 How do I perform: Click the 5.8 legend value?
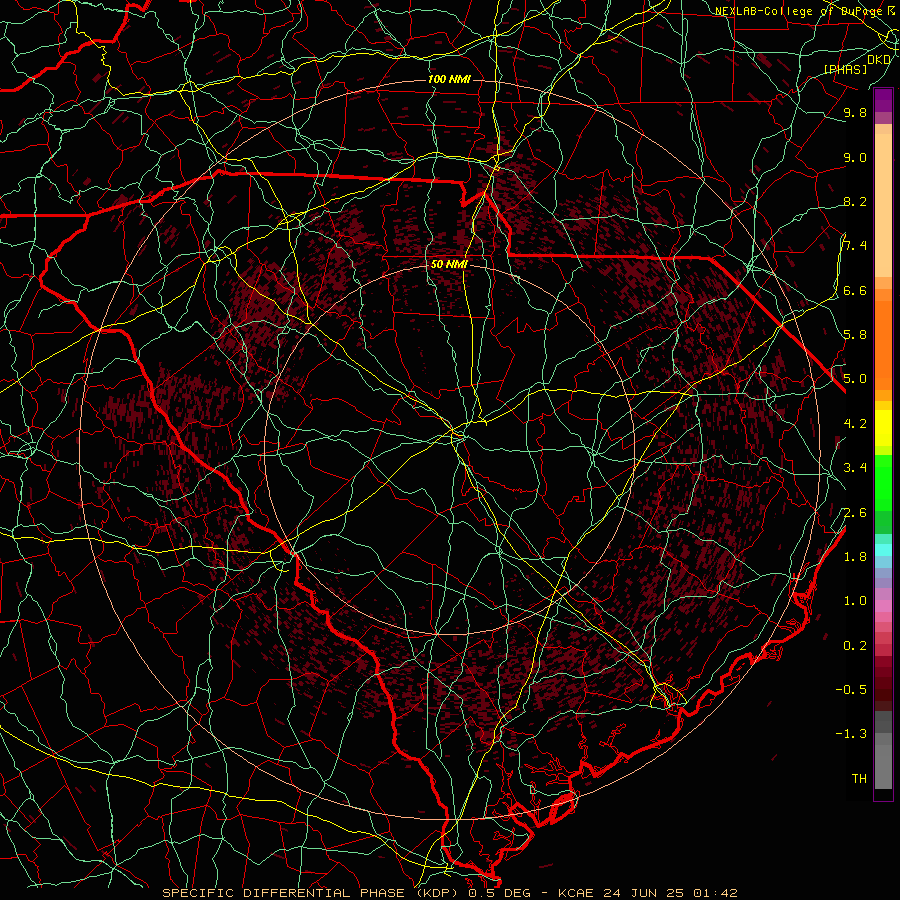pos(855,334)
